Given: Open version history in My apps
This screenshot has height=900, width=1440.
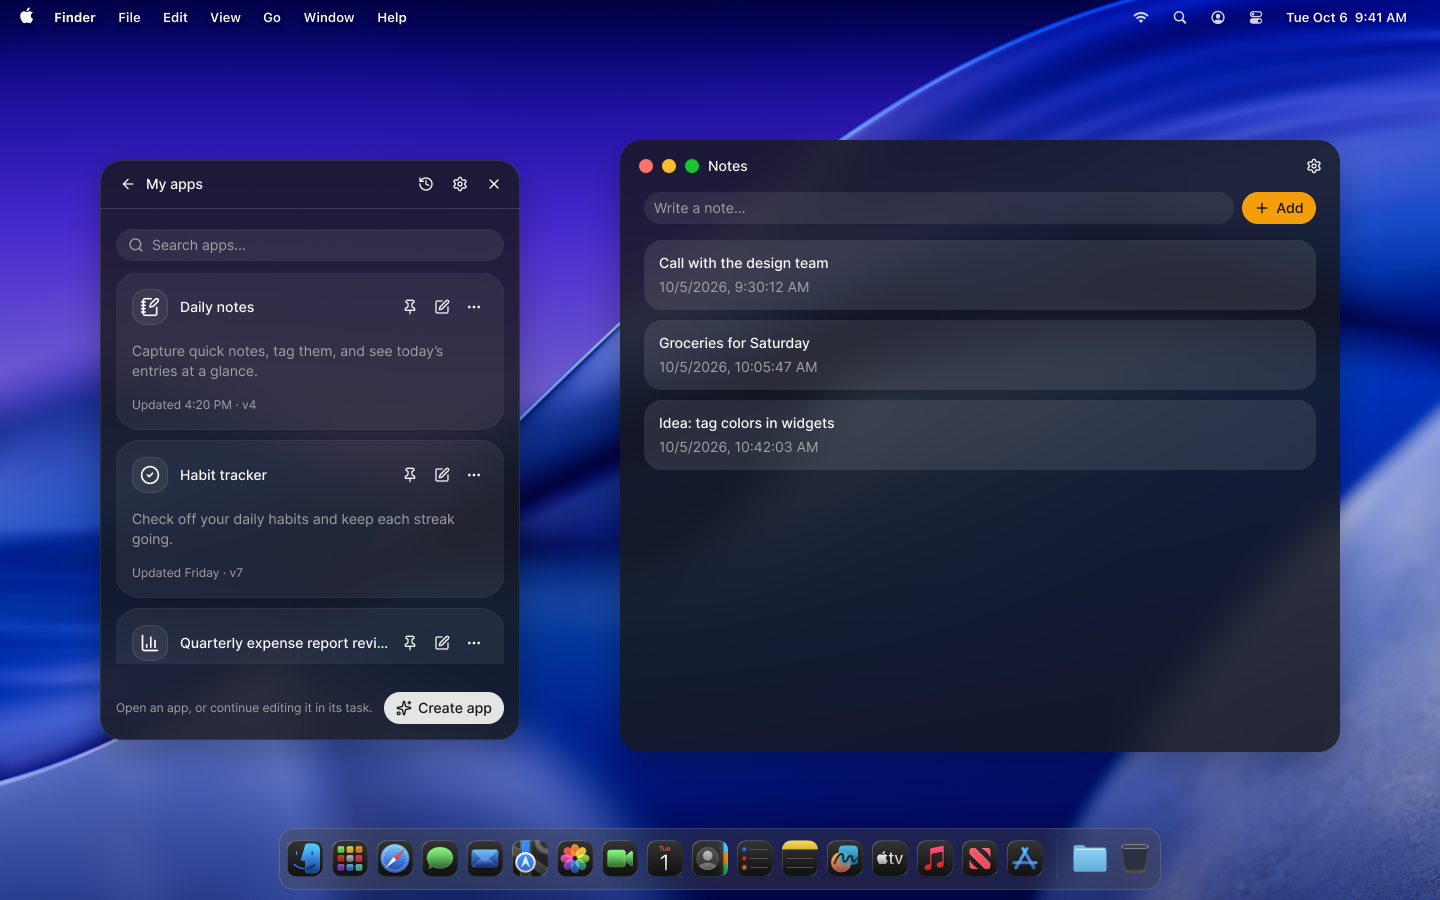Looking at the screenshot, I should (426, 184).
